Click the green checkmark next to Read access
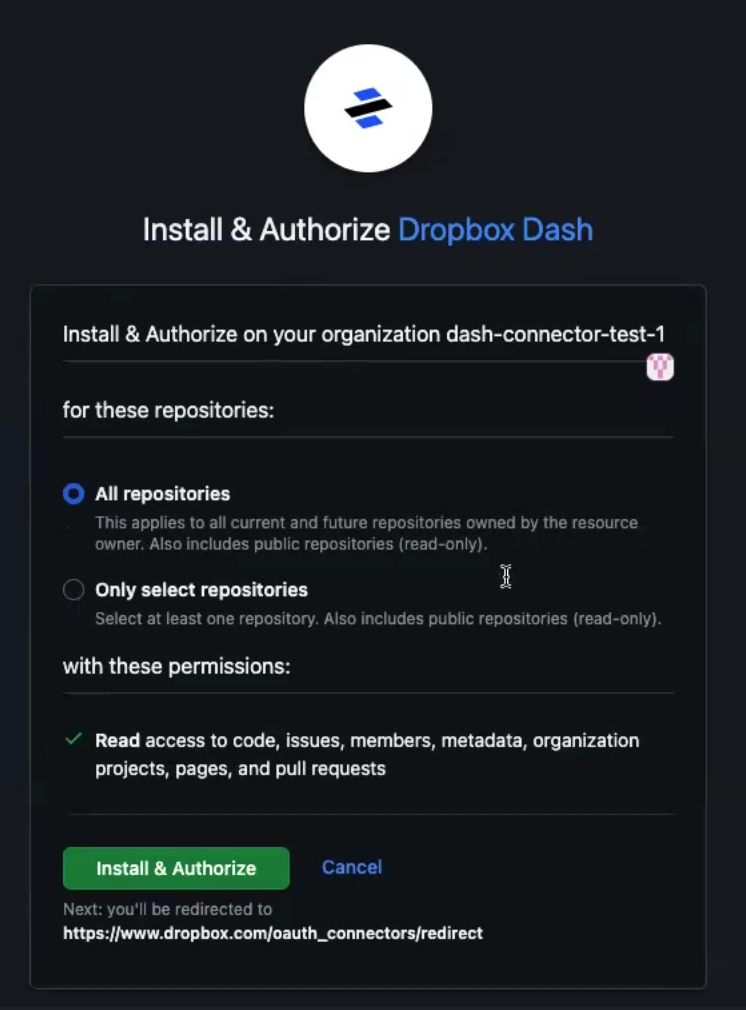 (x=73, y=740)
